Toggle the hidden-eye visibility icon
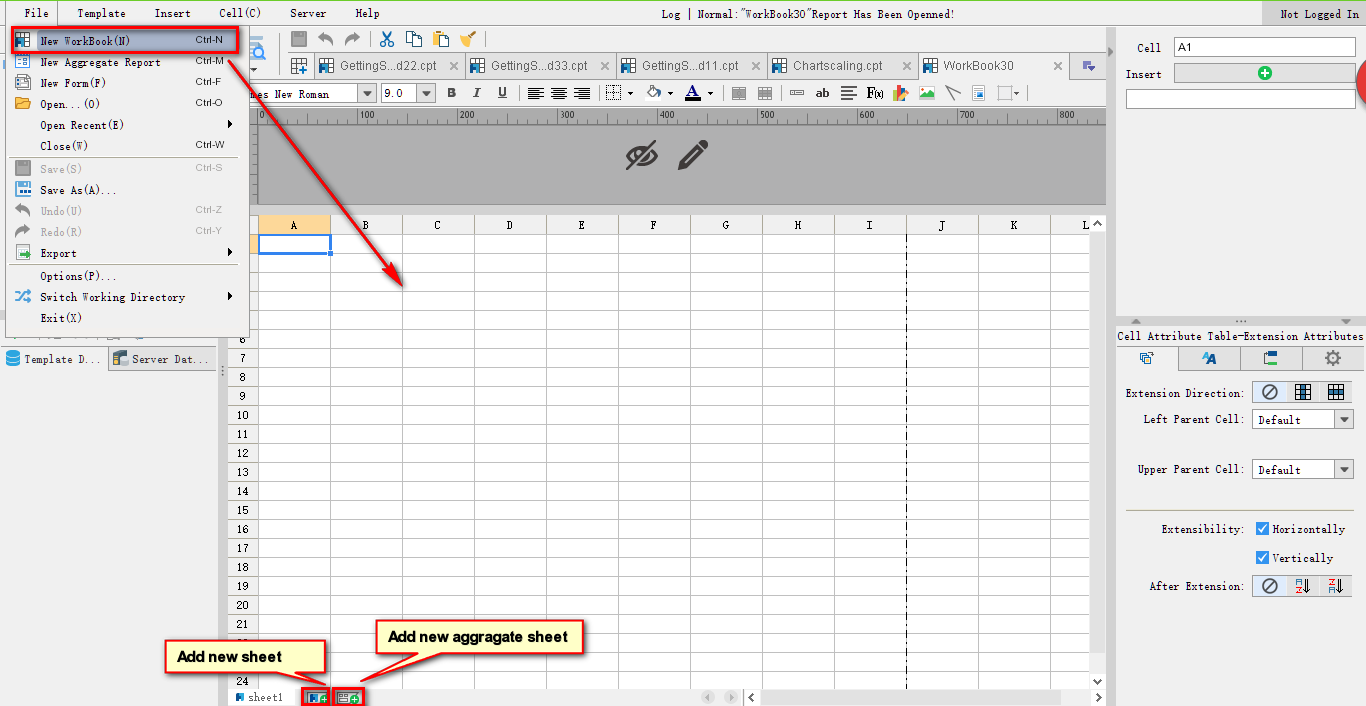 [642, 155]
